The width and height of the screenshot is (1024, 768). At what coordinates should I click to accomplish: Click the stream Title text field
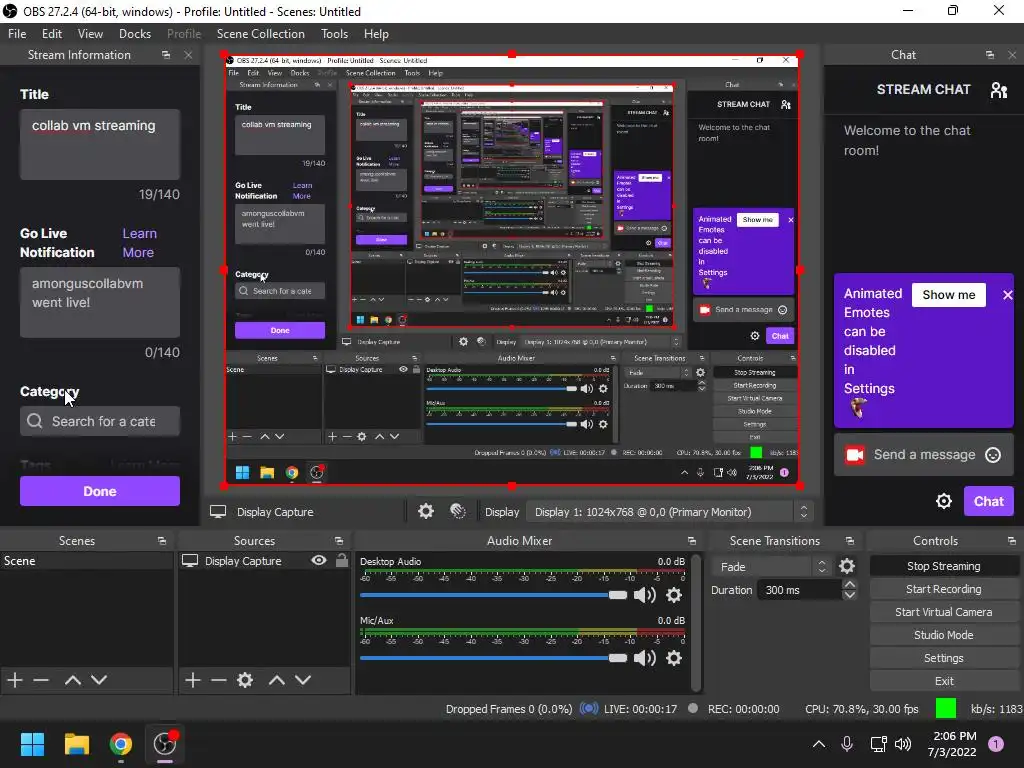click(x=100, y=144)
